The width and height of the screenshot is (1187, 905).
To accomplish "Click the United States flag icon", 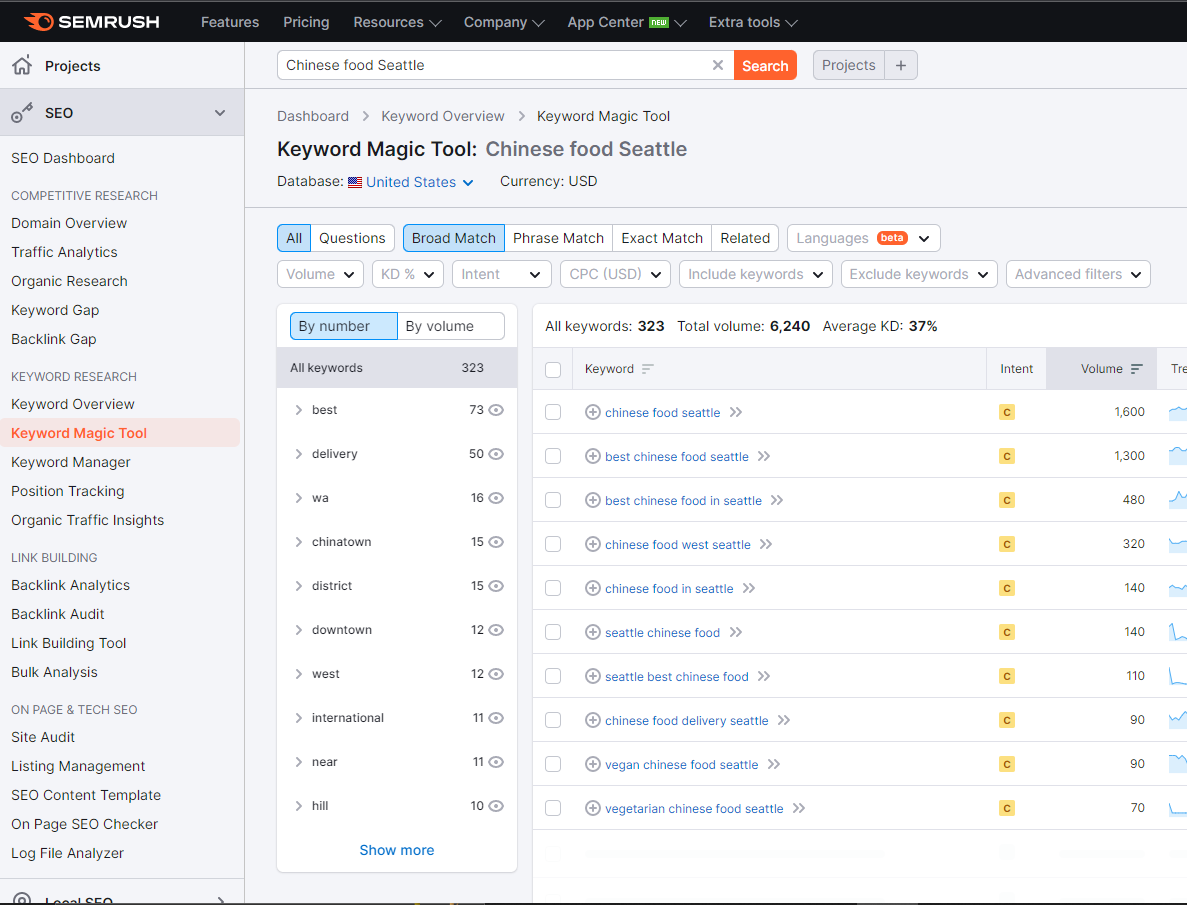I will (355, 183).
